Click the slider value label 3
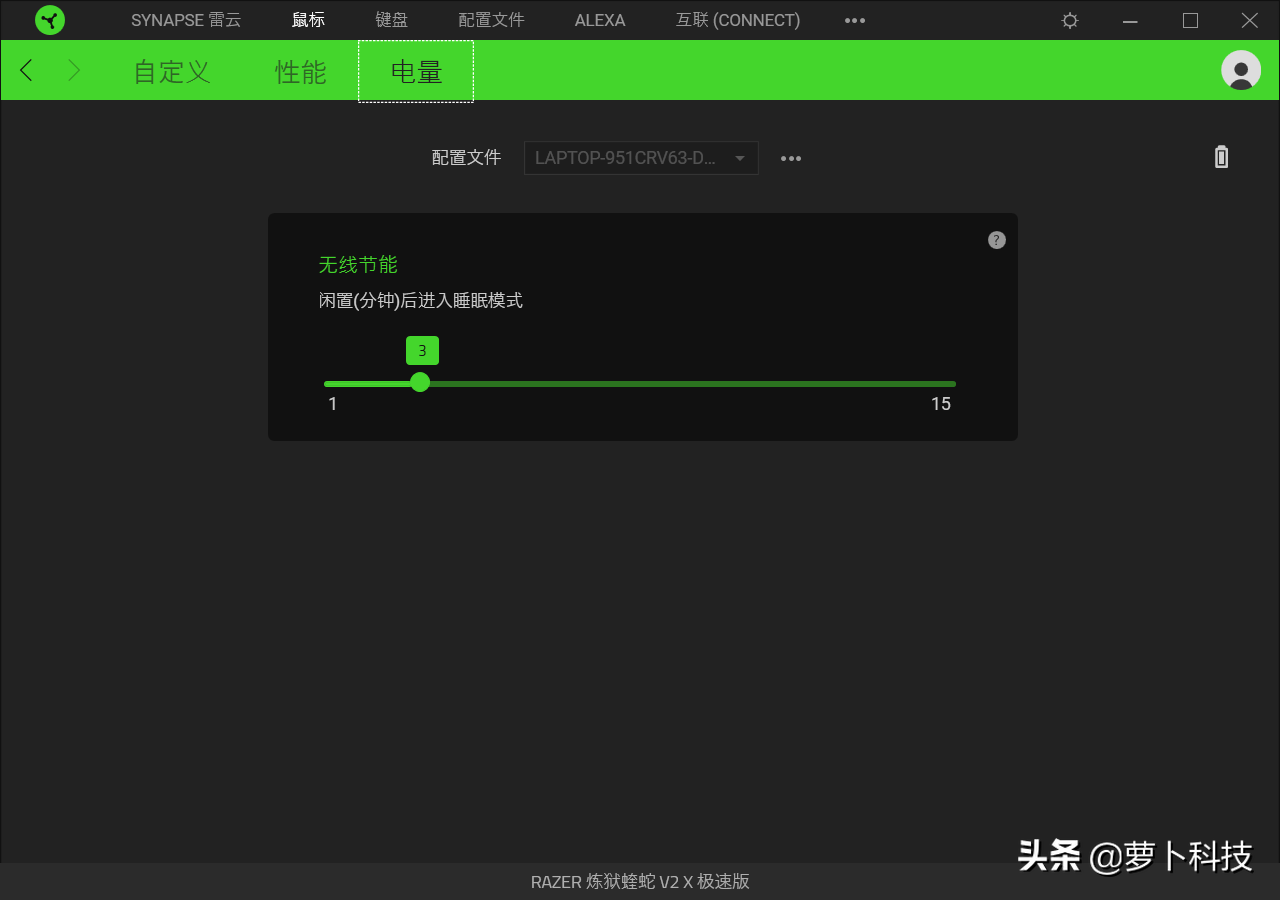 (x=422, y=350)
